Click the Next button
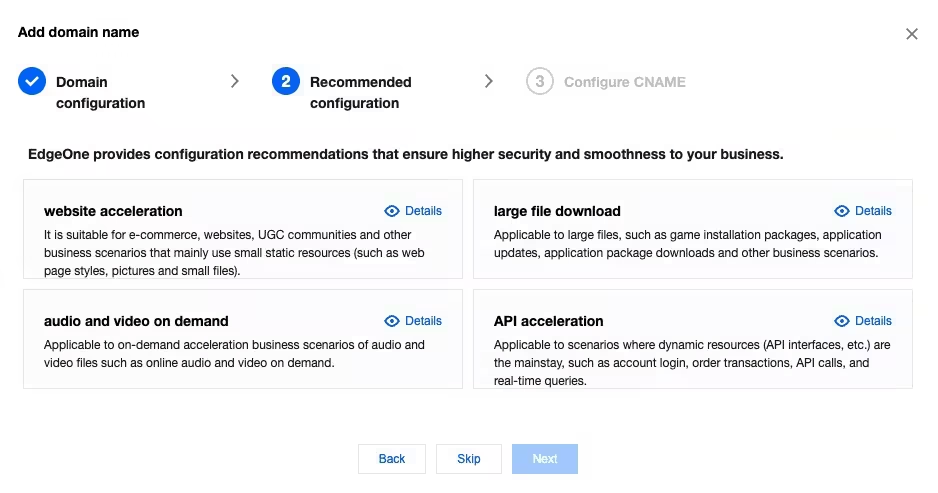The image size is (938, 493). (x=545, y=459)
